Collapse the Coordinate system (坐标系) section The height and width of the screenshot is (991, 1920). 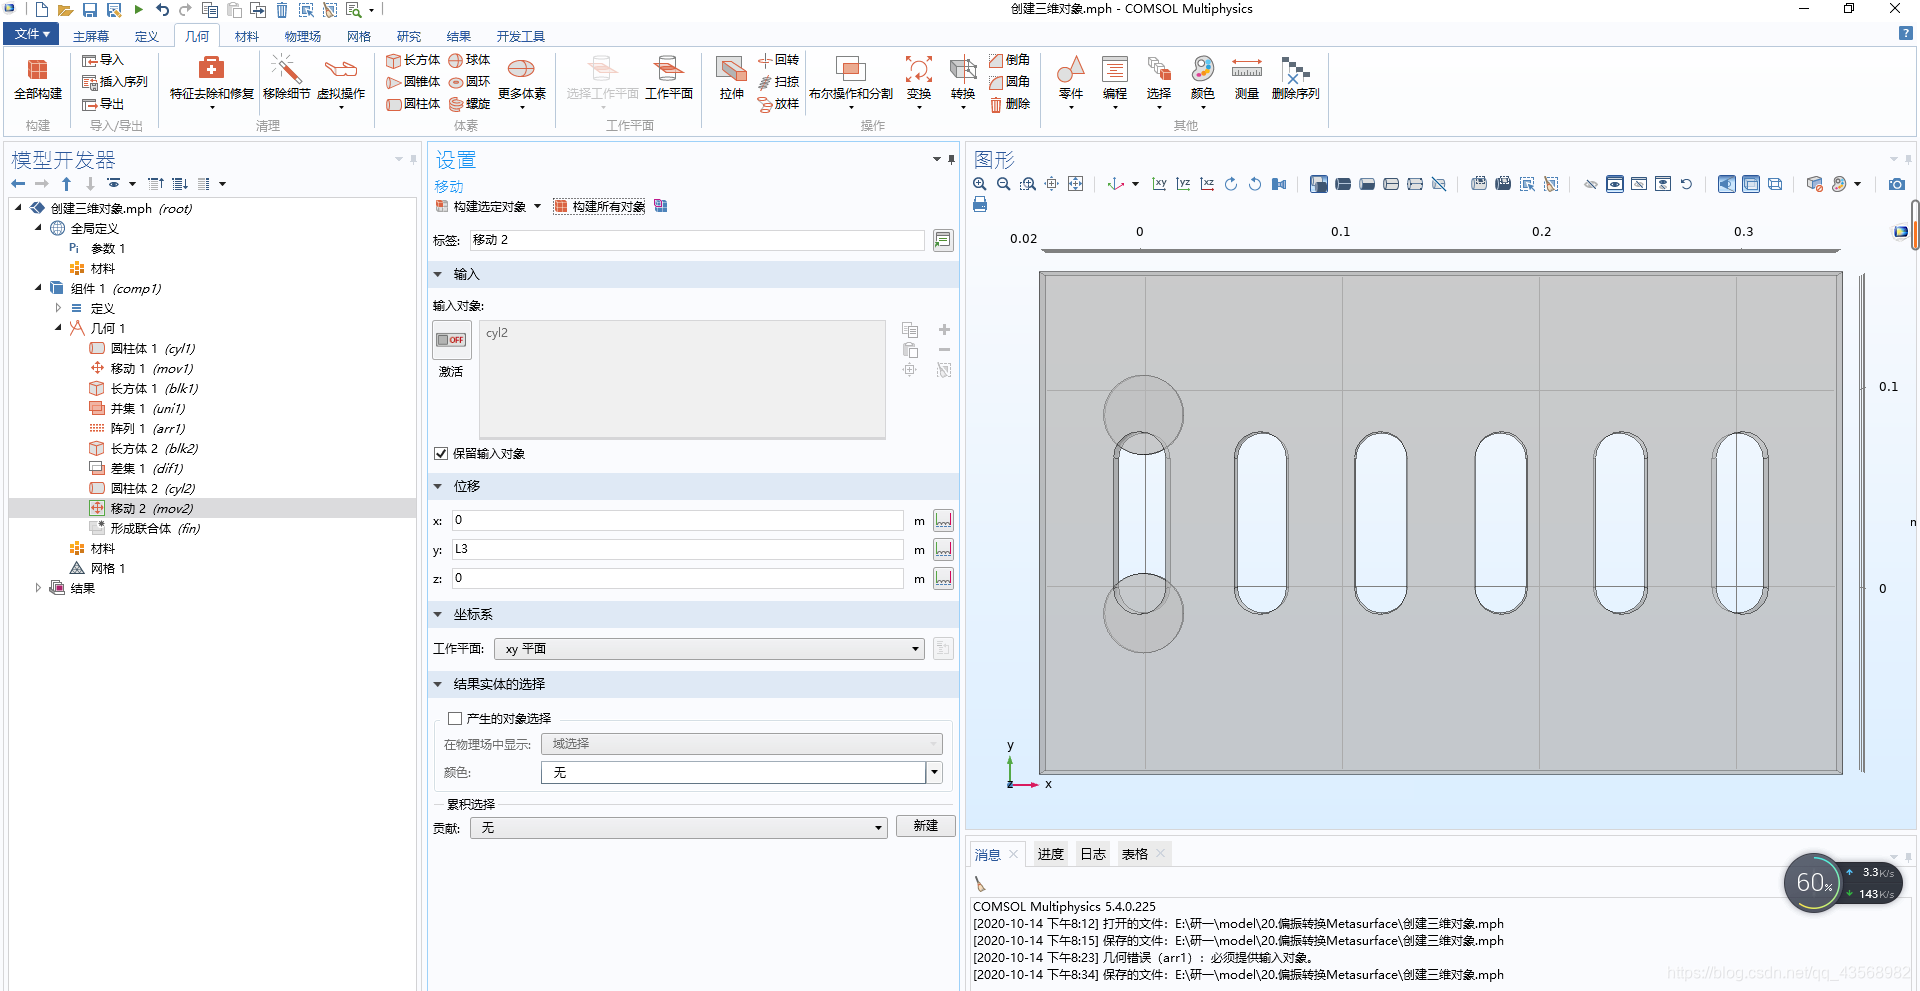[437, 614]
